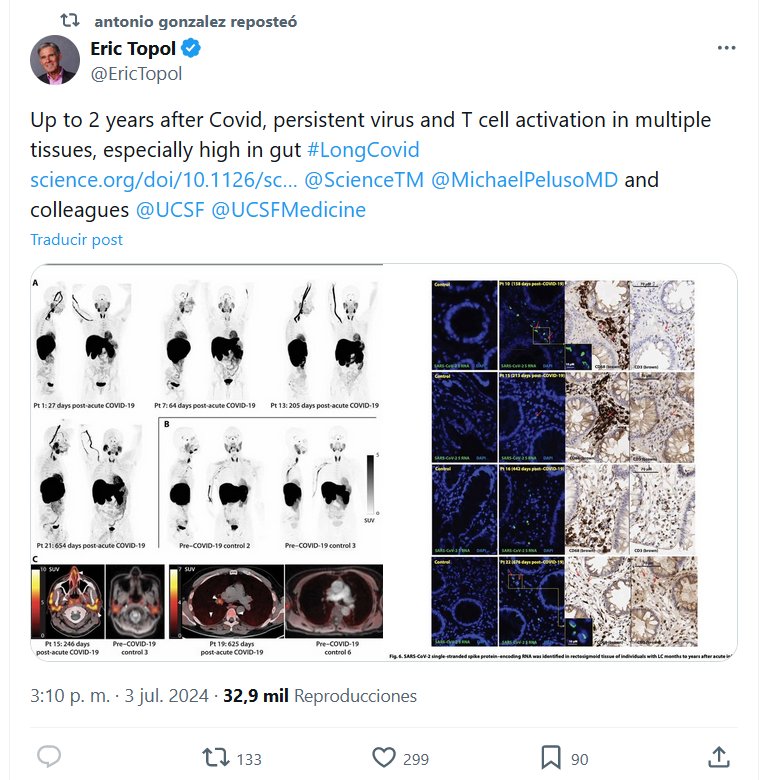Image resolution: width=760 pixels, height=780 pixels.
Task: Open the @UCSFMedicine mention
Action: click(x=289, y=210)
